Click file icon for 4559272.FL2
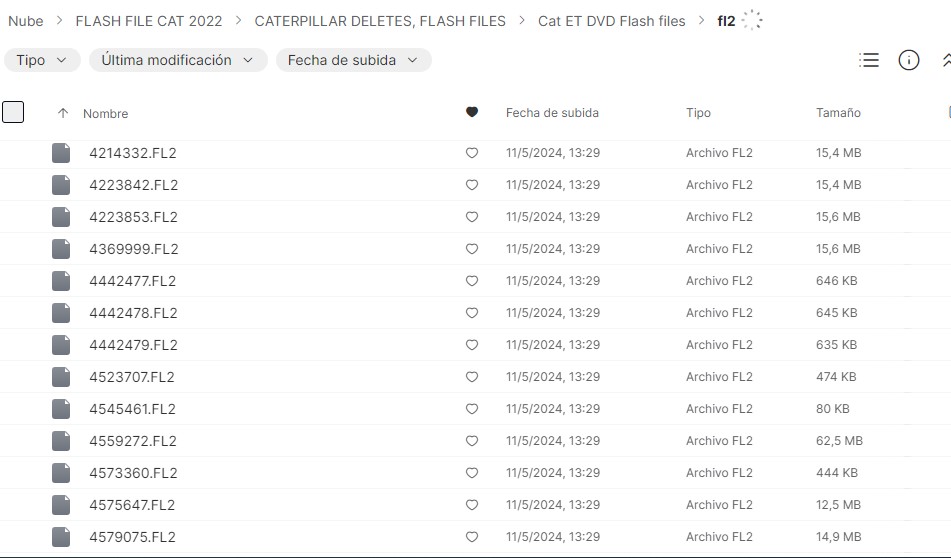The image size is (951, 558). [61, 441]
